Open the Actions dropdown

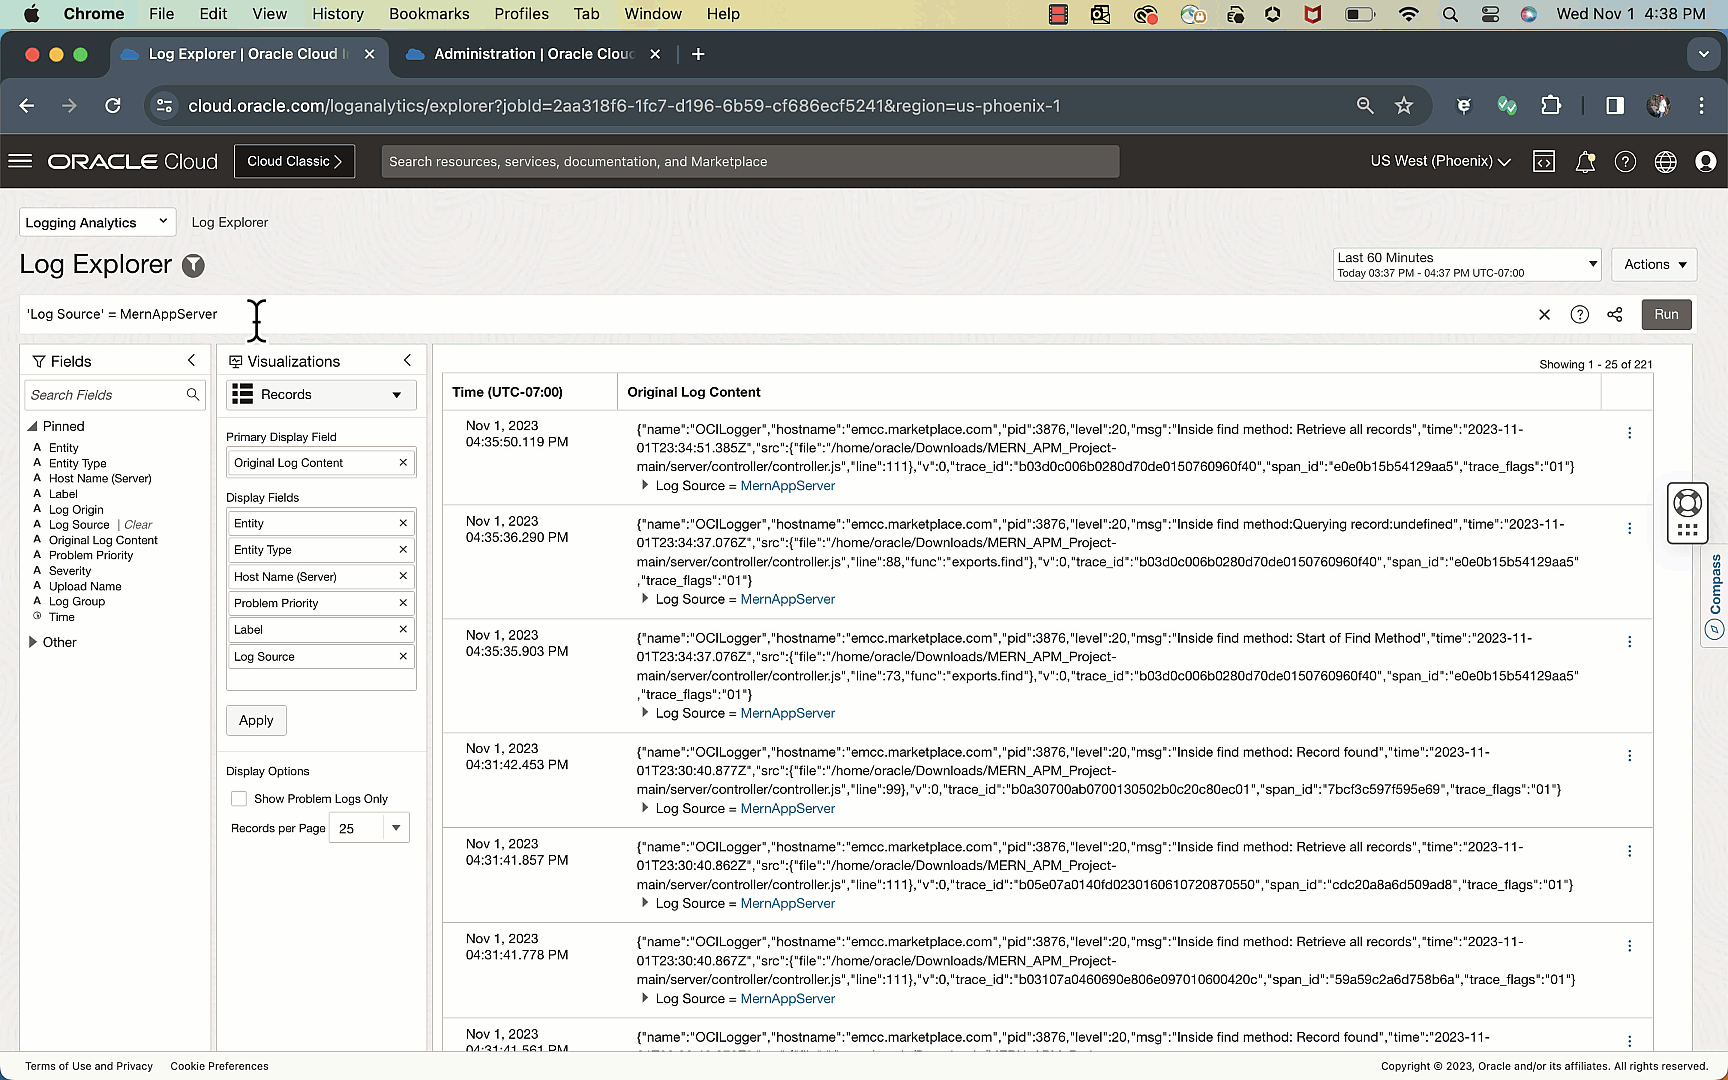coord(1653,264)
